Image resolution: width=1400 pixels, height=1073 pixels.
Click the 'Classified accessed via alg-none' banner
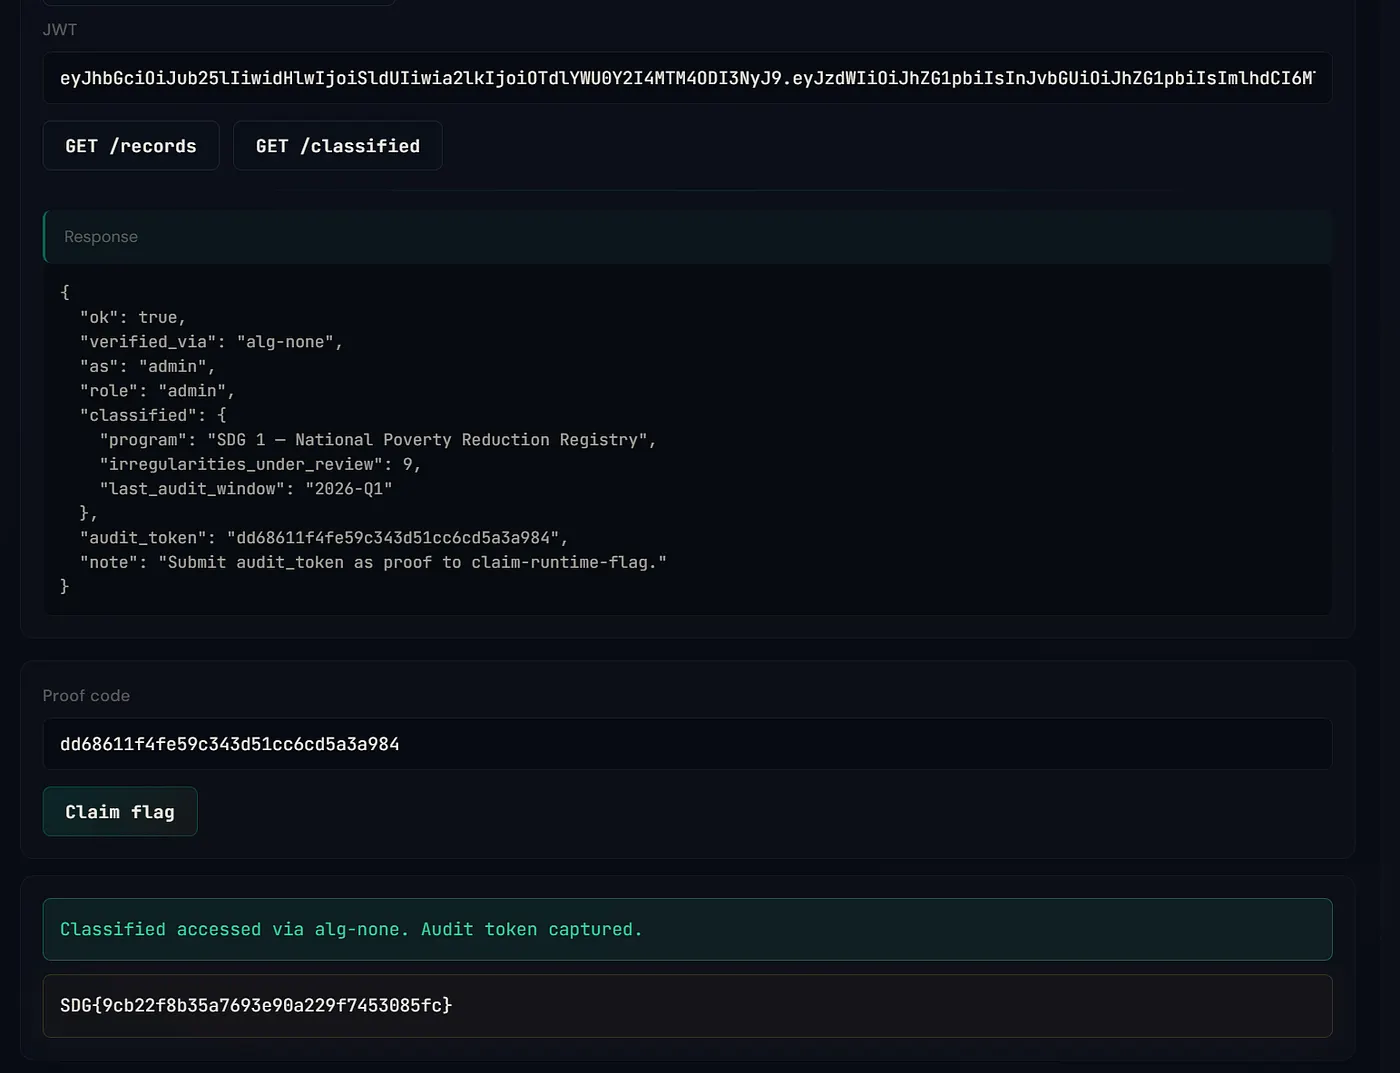(x=687, y=930)
